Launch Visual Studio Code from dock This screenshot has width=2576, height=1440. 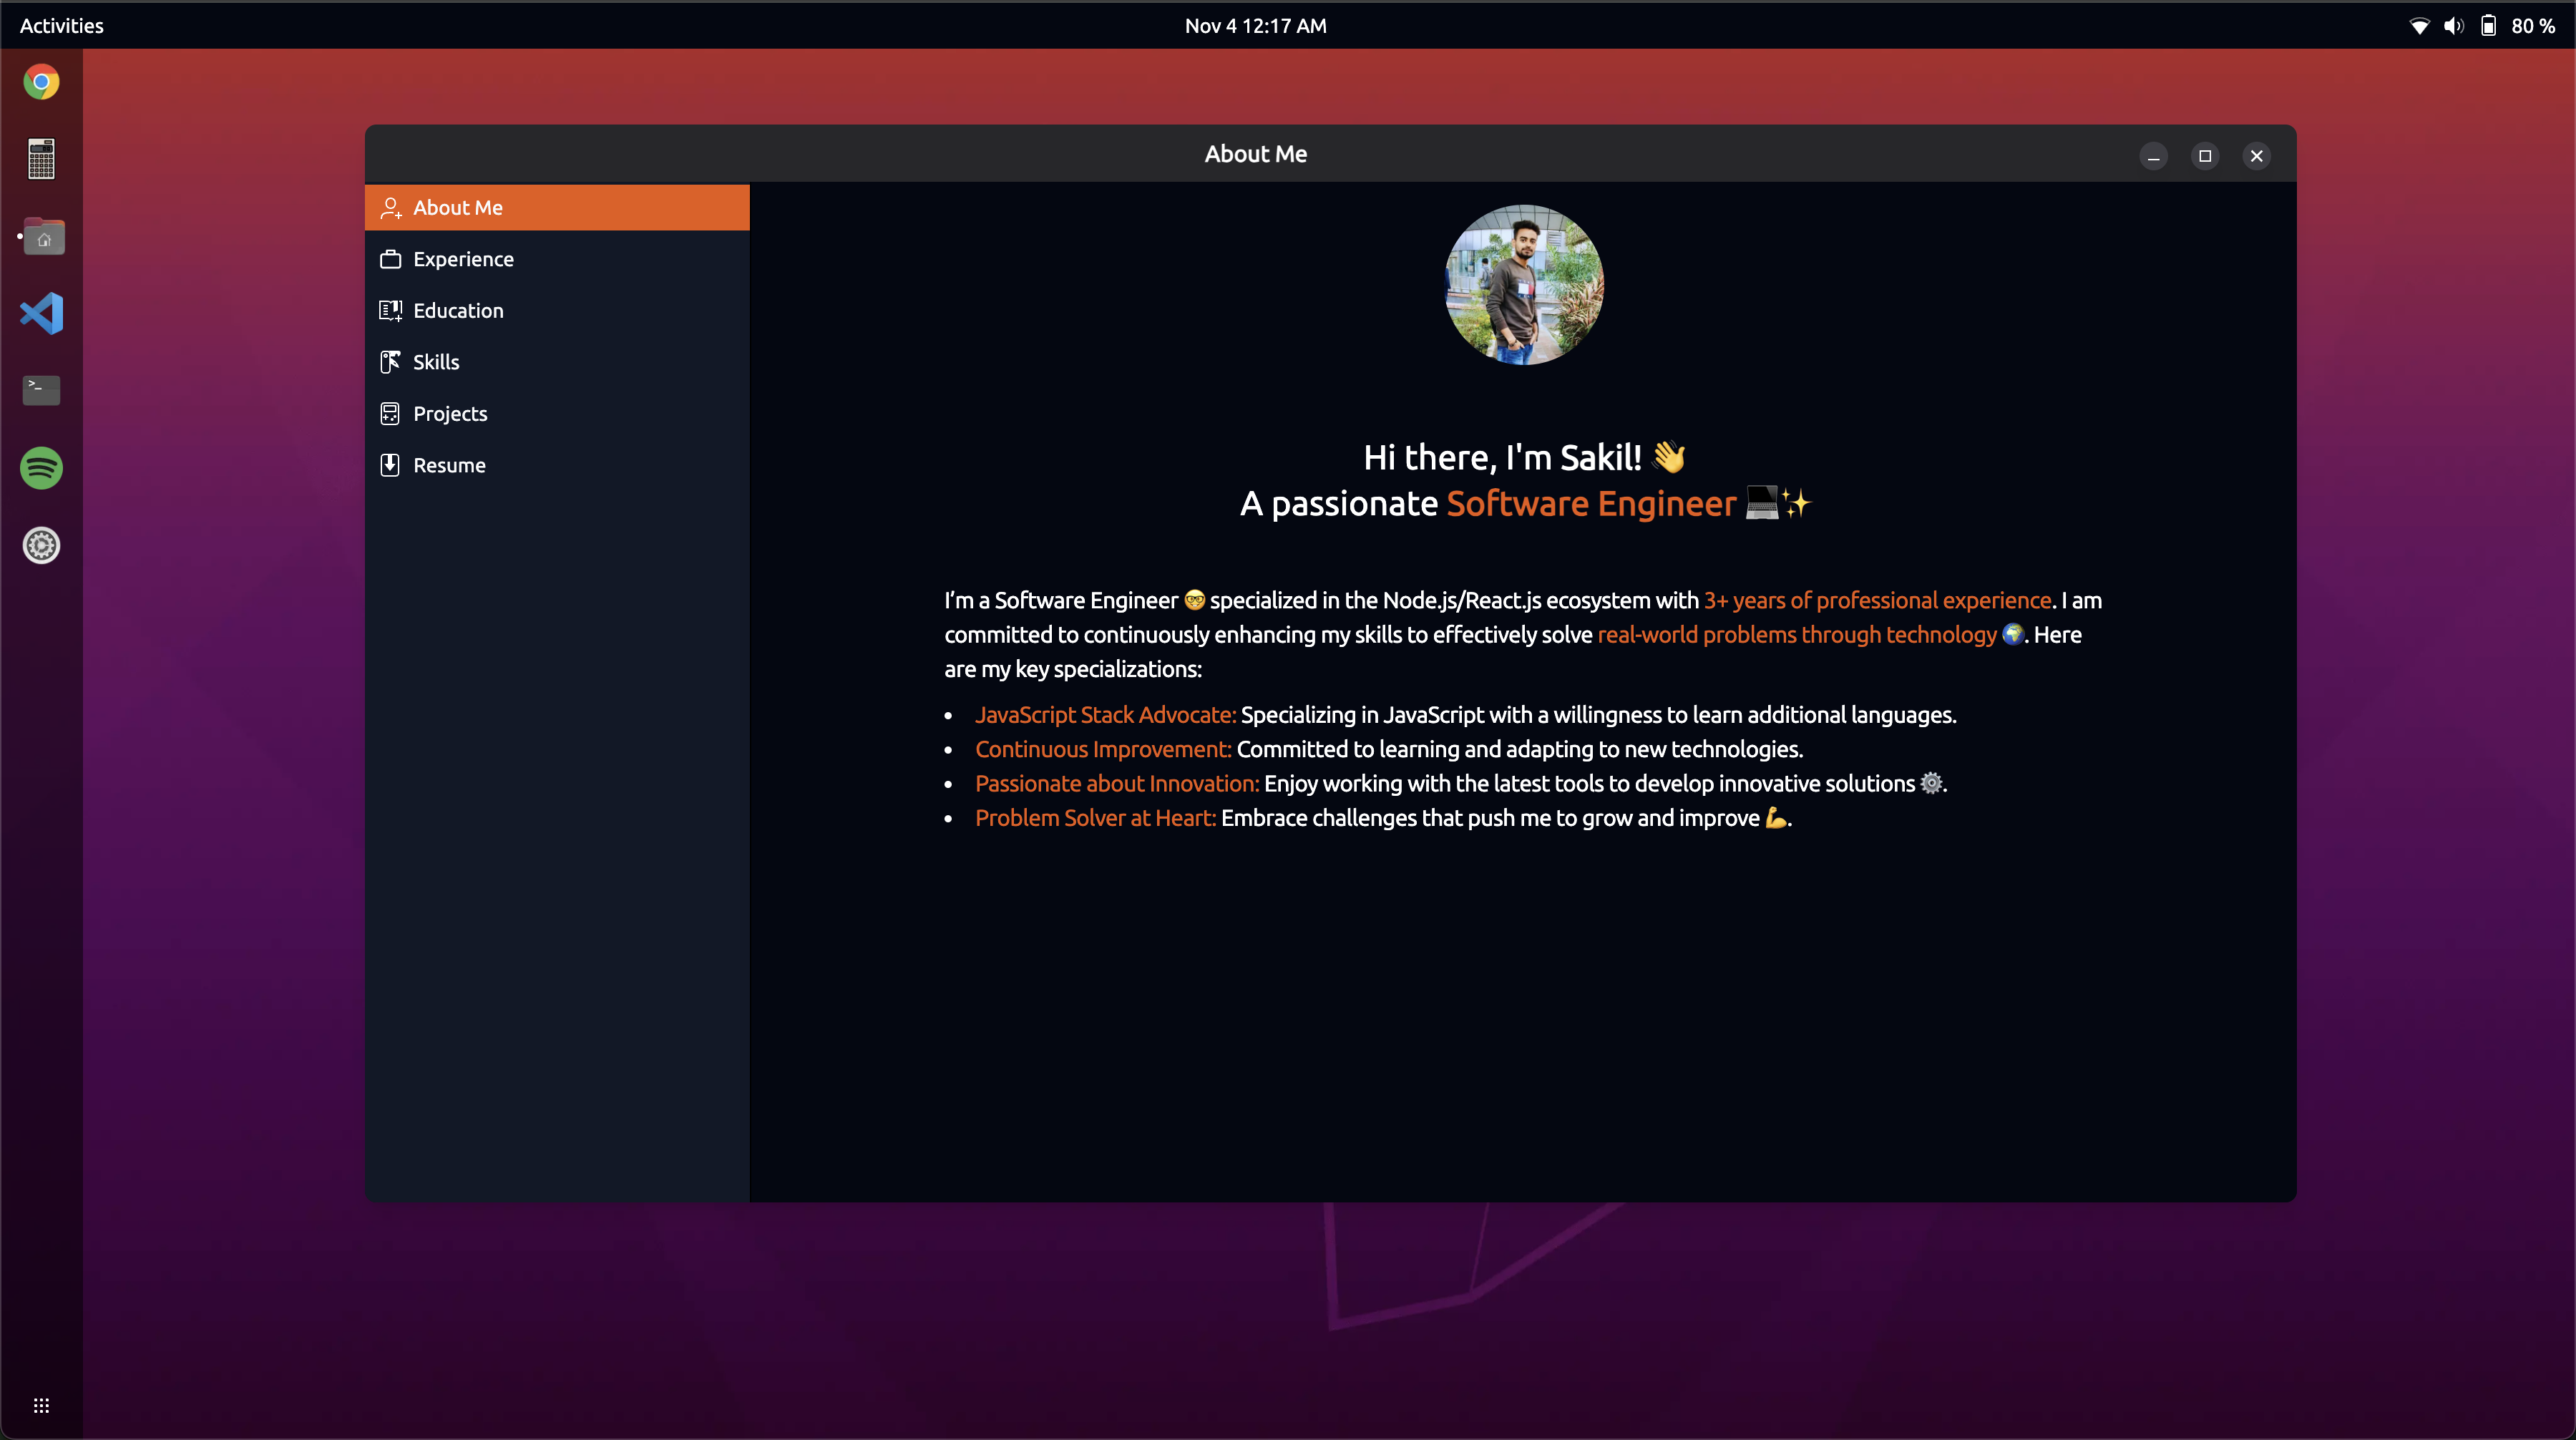pyautogui.click(x=41, y=314)
